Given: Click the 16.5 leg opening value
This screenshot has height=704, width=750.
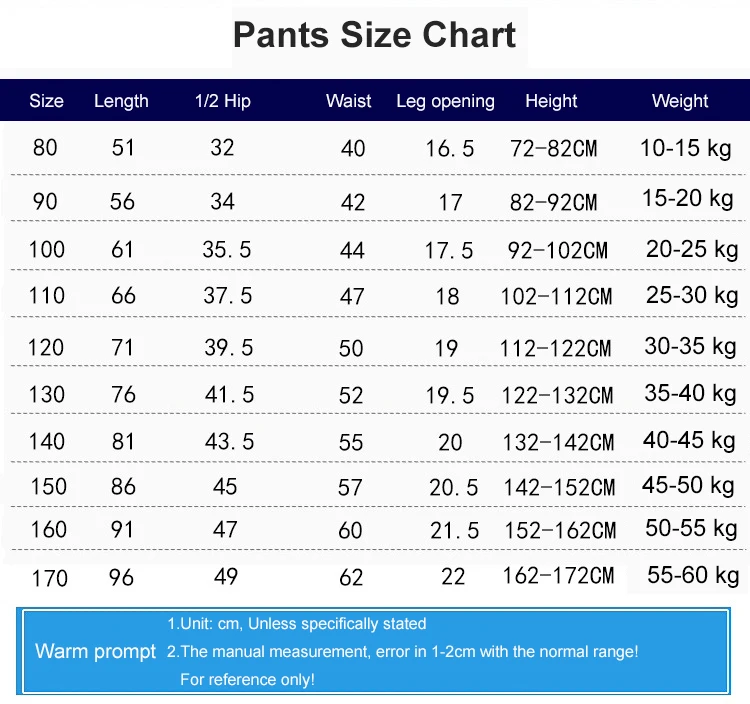Looking at the screenshot, I should pos(450,149).
